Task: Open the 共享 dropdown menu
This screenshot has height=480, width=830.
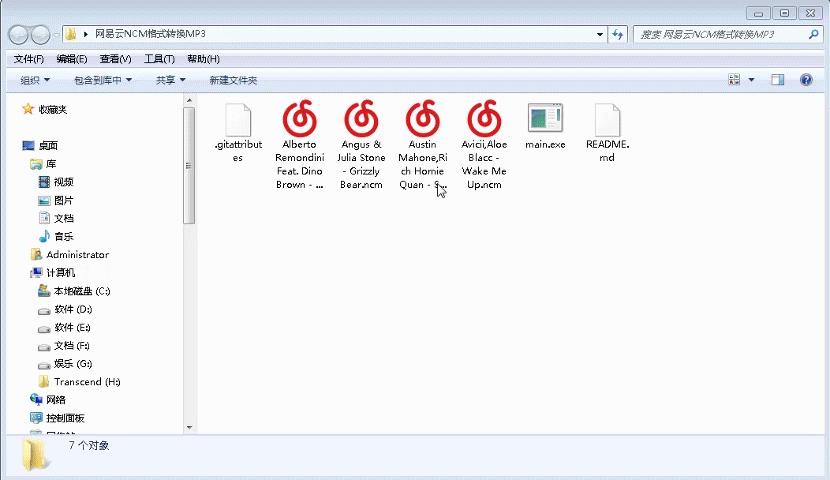Action: click(x=170, y=80)
